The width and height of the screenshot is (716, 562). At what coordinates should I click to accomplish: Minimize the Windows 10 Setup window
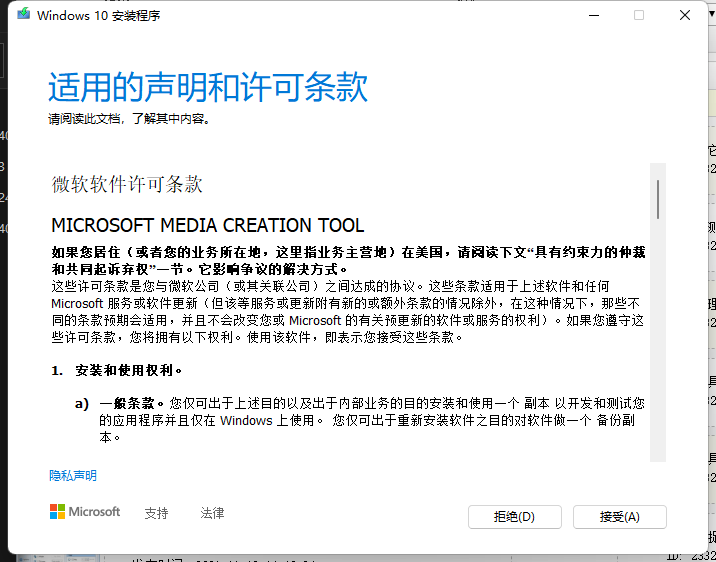point(593,15)
